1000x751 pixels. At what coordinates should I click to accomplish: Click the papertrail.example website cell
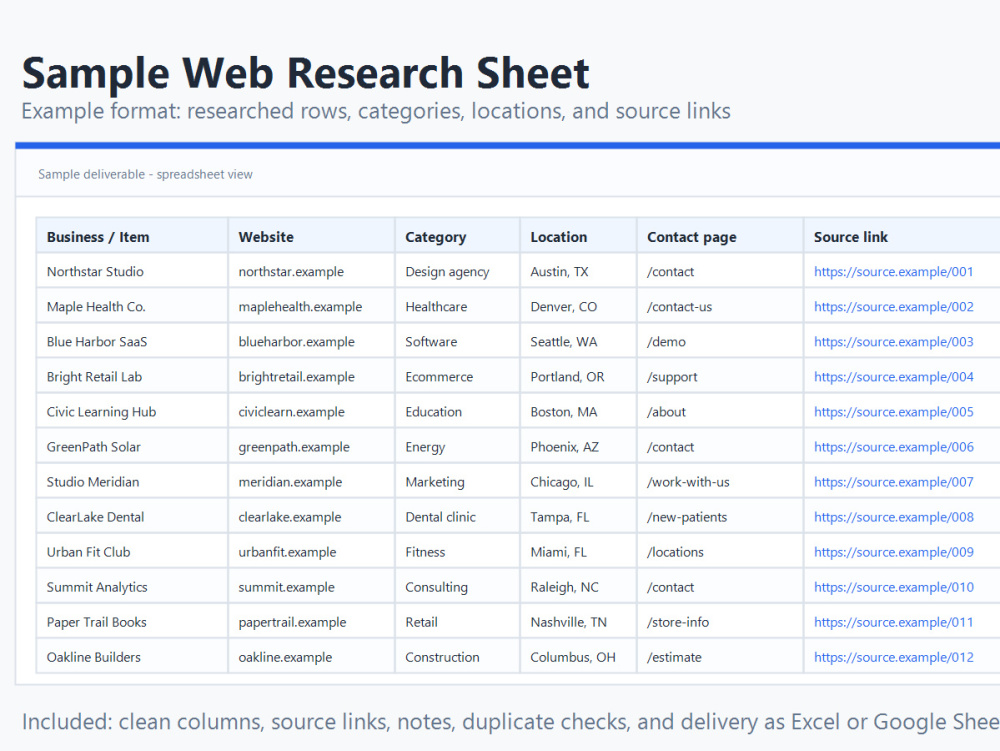coord(311,622)
